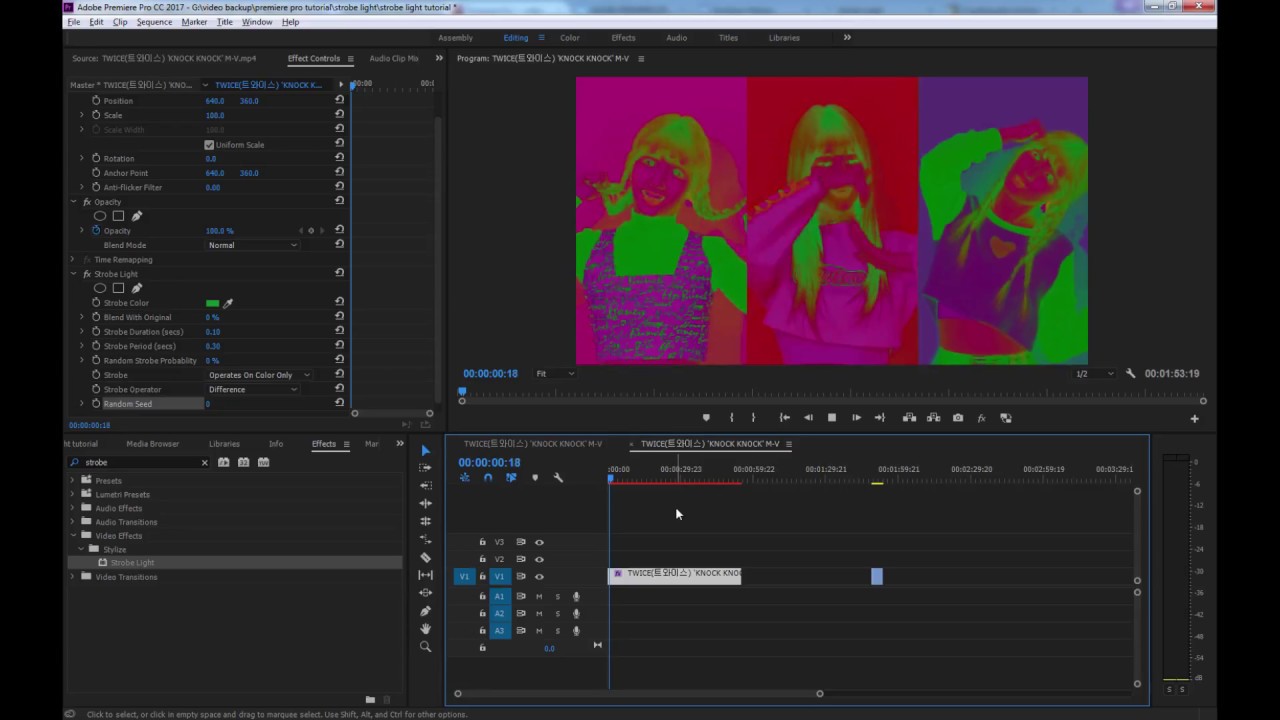Select Strobe Light effect in Stylize
Viewport: 1280px width, 720px height.
point(133,563)
